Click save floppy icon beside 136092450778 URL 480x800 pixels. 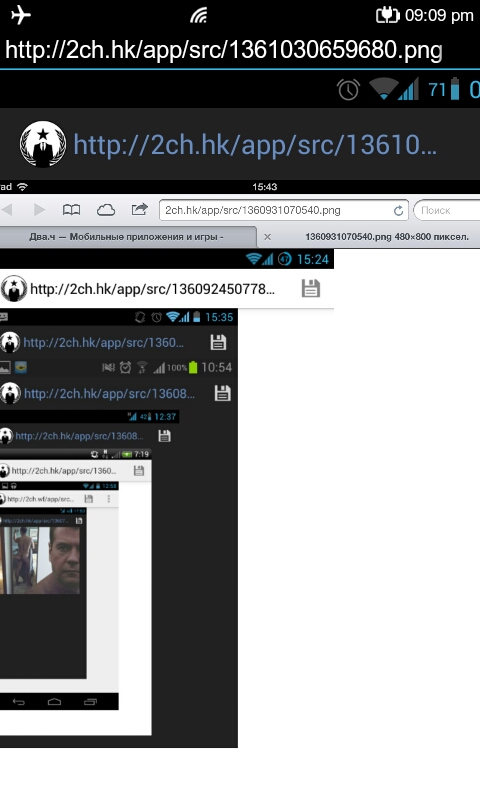pos(311,288)
